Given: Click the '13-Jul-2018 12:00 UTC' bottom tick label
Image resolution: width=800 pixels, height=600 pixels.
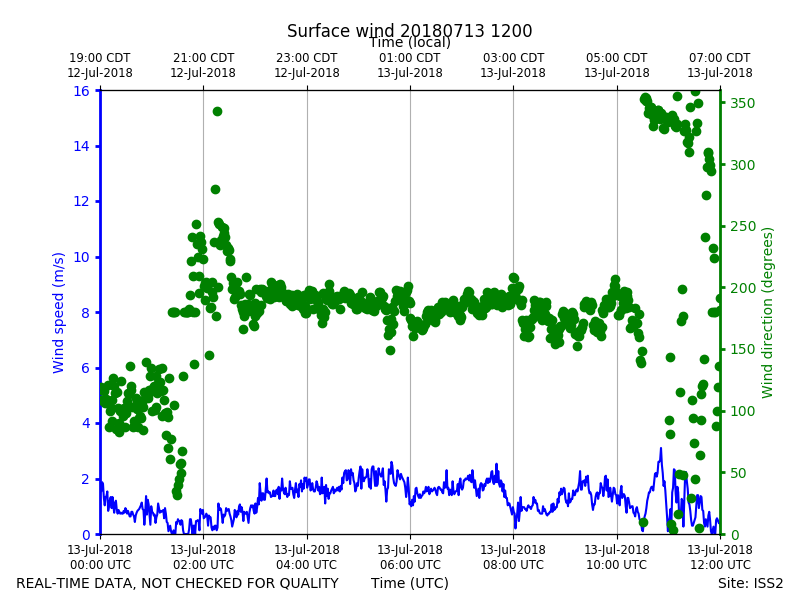Looking at the screenshot, I should tap(720, 557).
